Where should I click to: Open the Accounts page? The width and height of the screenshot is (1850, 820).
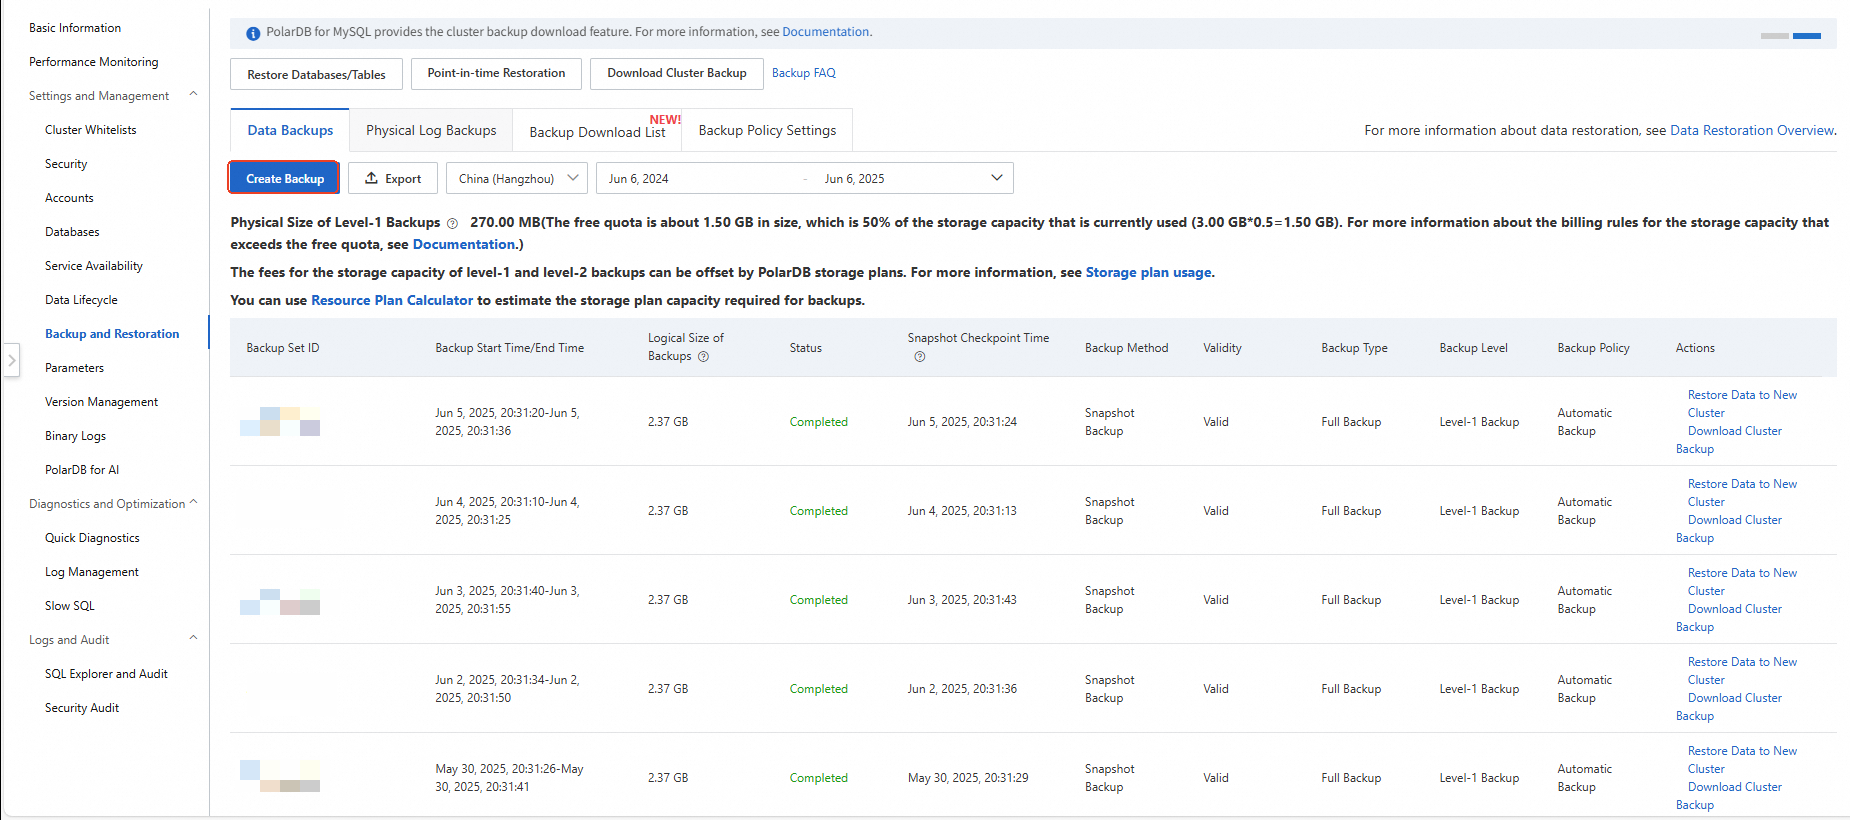(x=69, y=198)
